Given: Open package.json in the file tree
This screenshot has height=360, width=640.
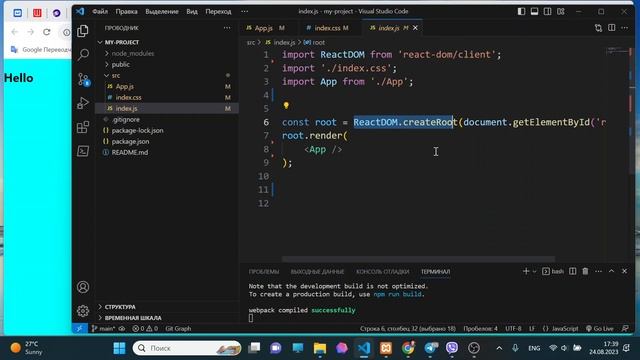Looking at the screenshot, I should coord(130,142).
